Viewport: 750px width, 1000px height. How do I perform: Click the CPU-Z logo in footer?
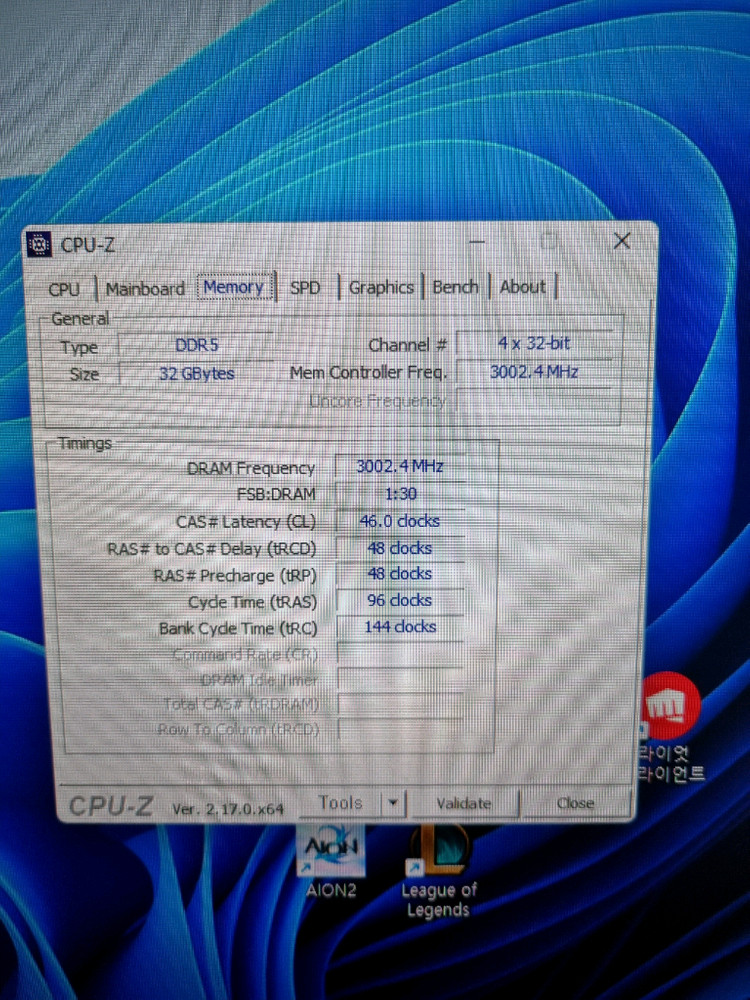[111, 806]
